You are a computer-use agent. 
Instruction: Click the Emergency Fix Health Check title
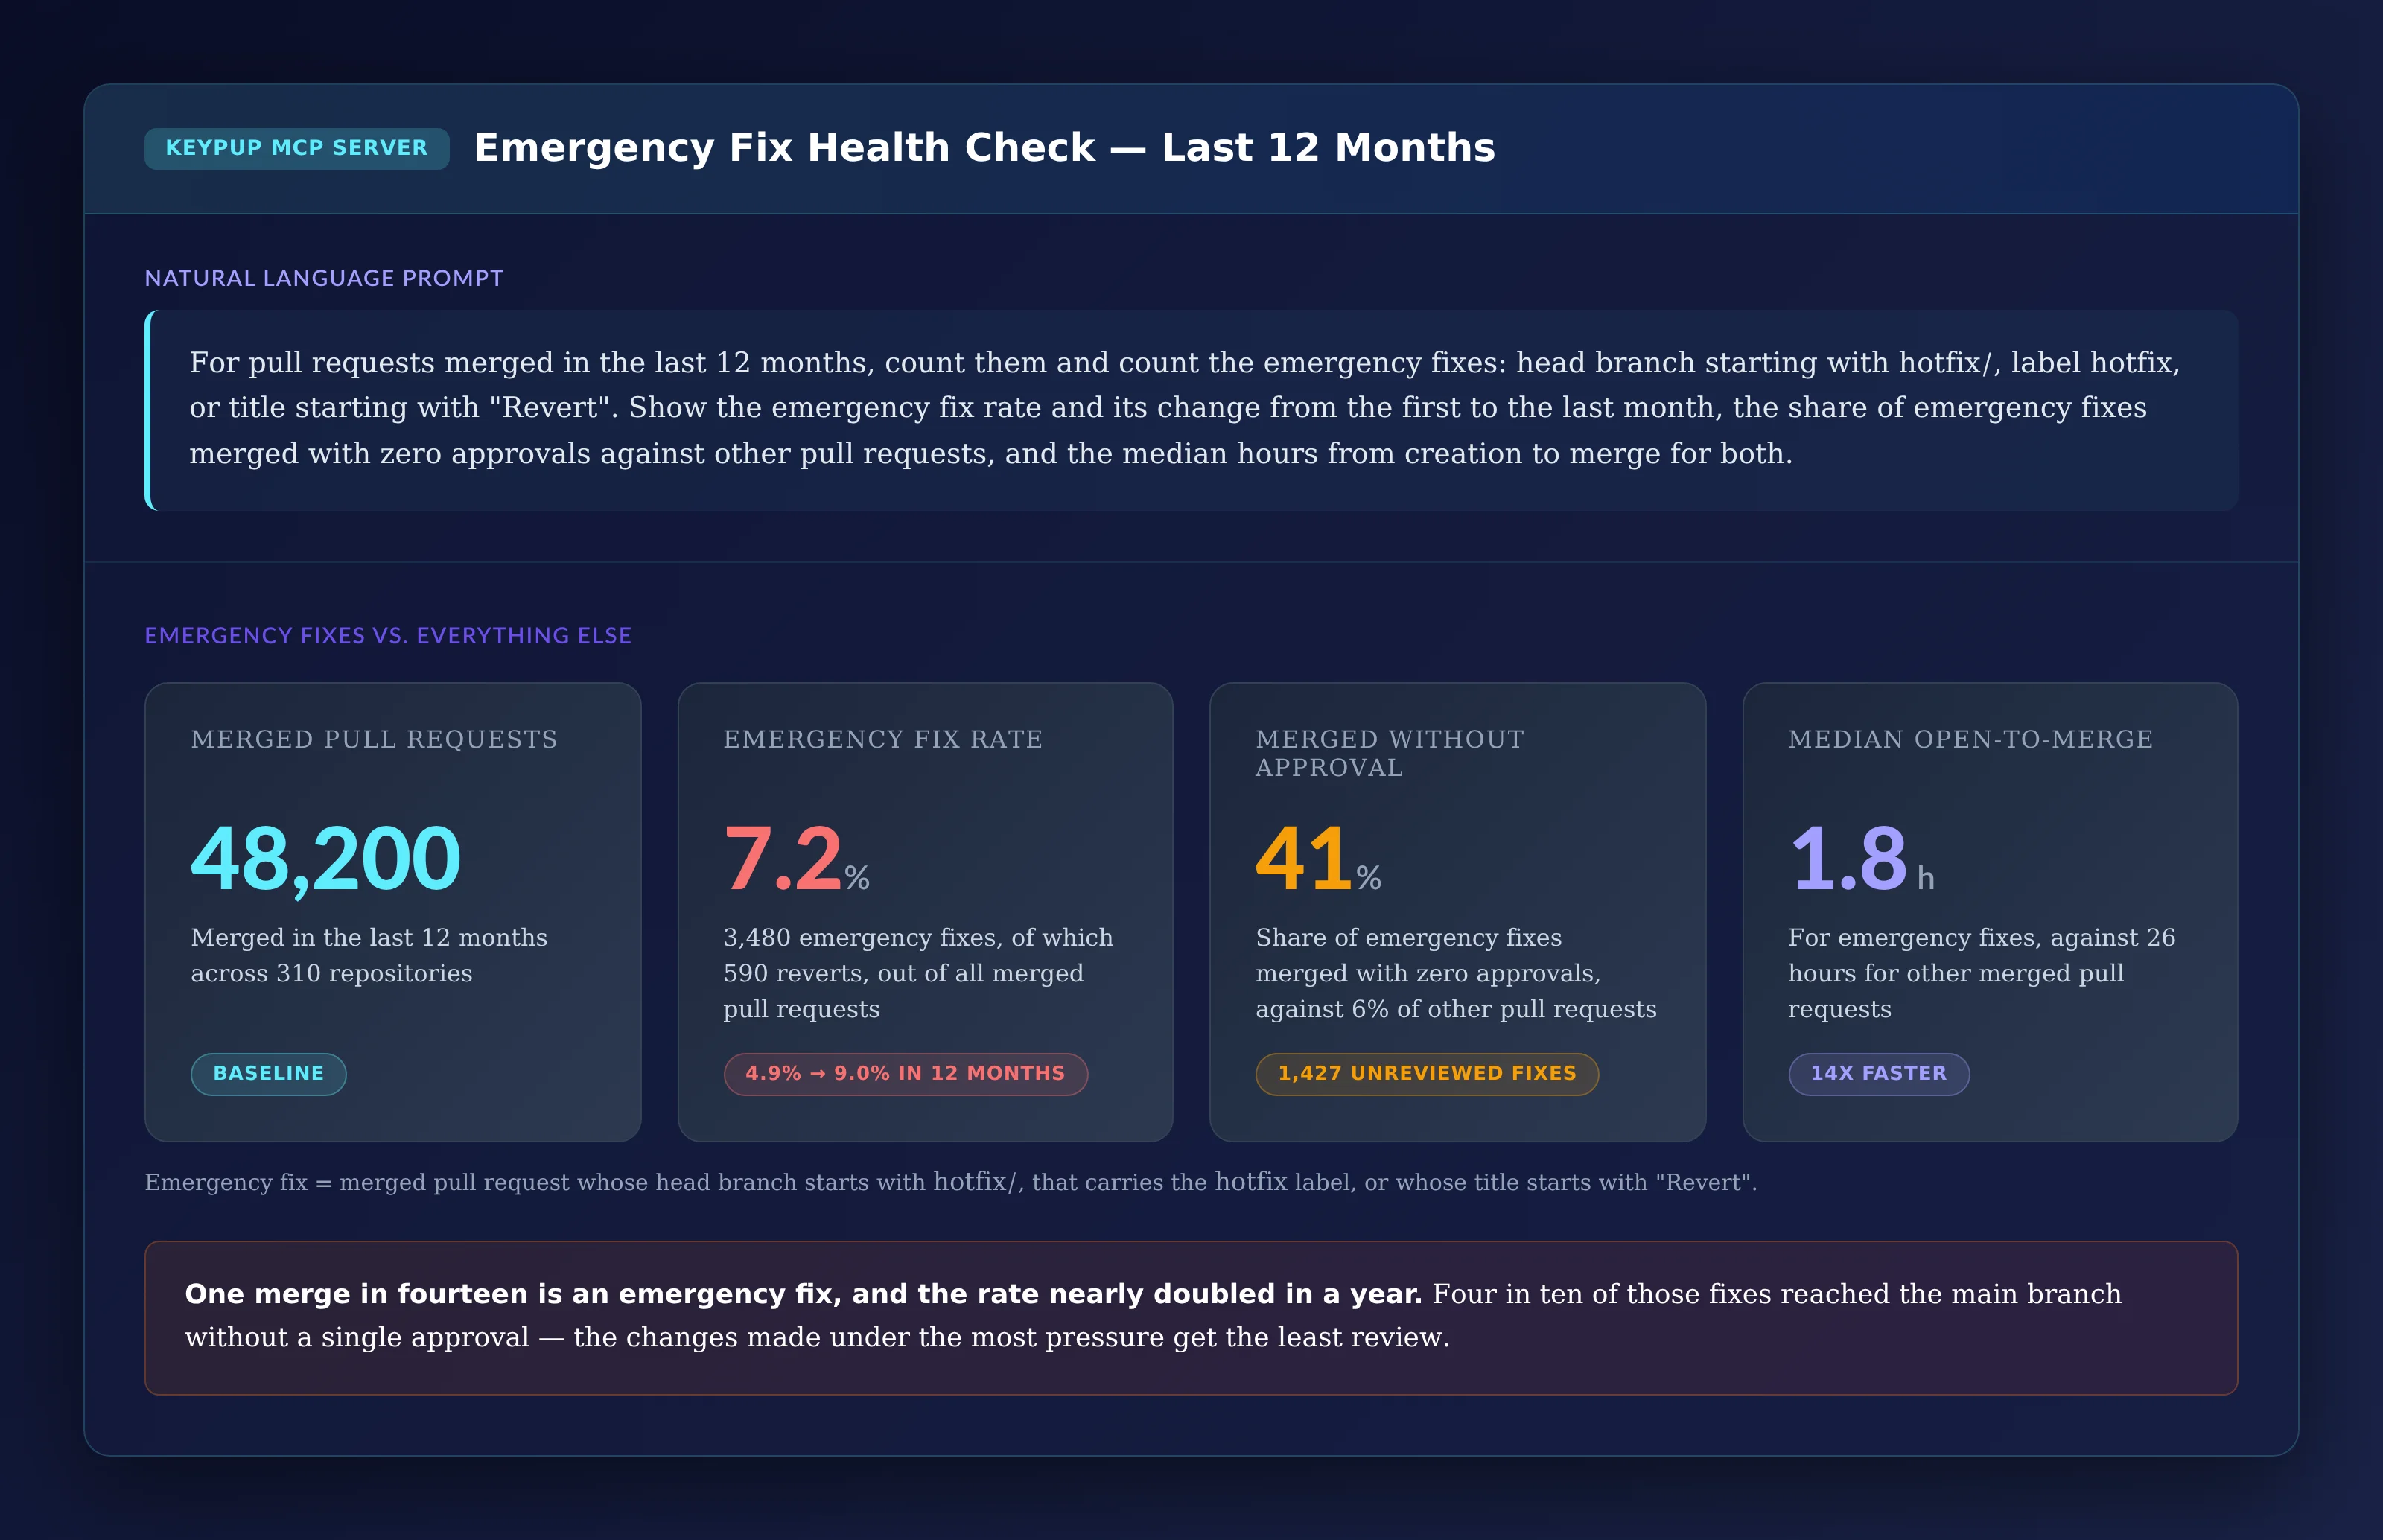coord(984,148)
